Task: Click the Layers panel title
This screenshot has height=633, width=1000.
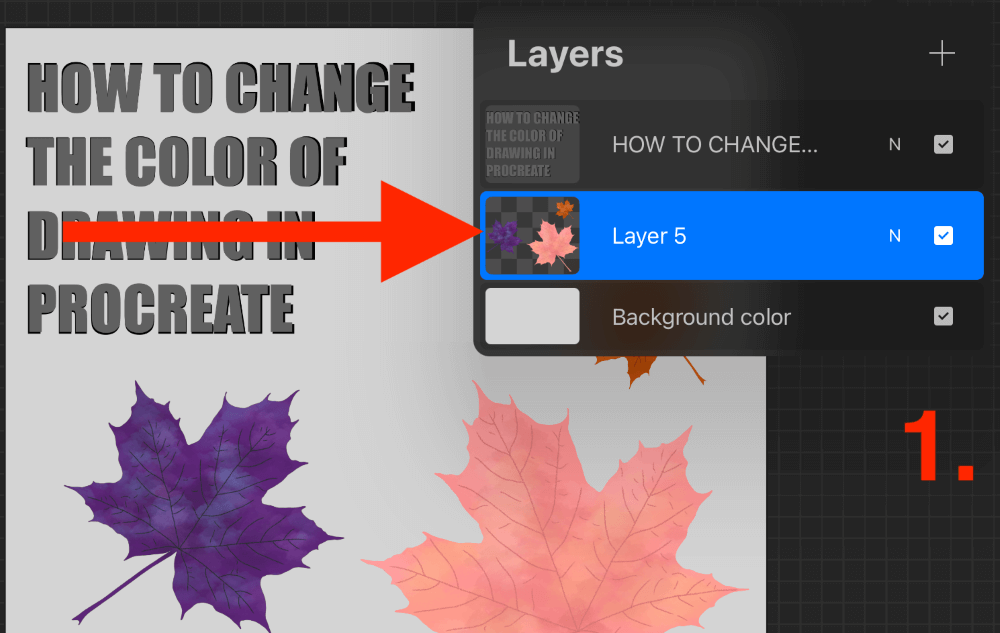Action: coord(565,54)
